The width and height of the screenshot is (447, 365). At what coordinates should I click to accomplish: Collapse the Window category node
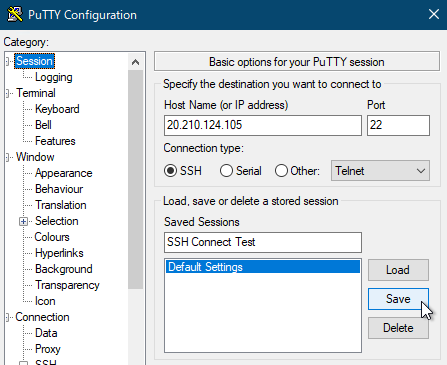pos(8,157)
